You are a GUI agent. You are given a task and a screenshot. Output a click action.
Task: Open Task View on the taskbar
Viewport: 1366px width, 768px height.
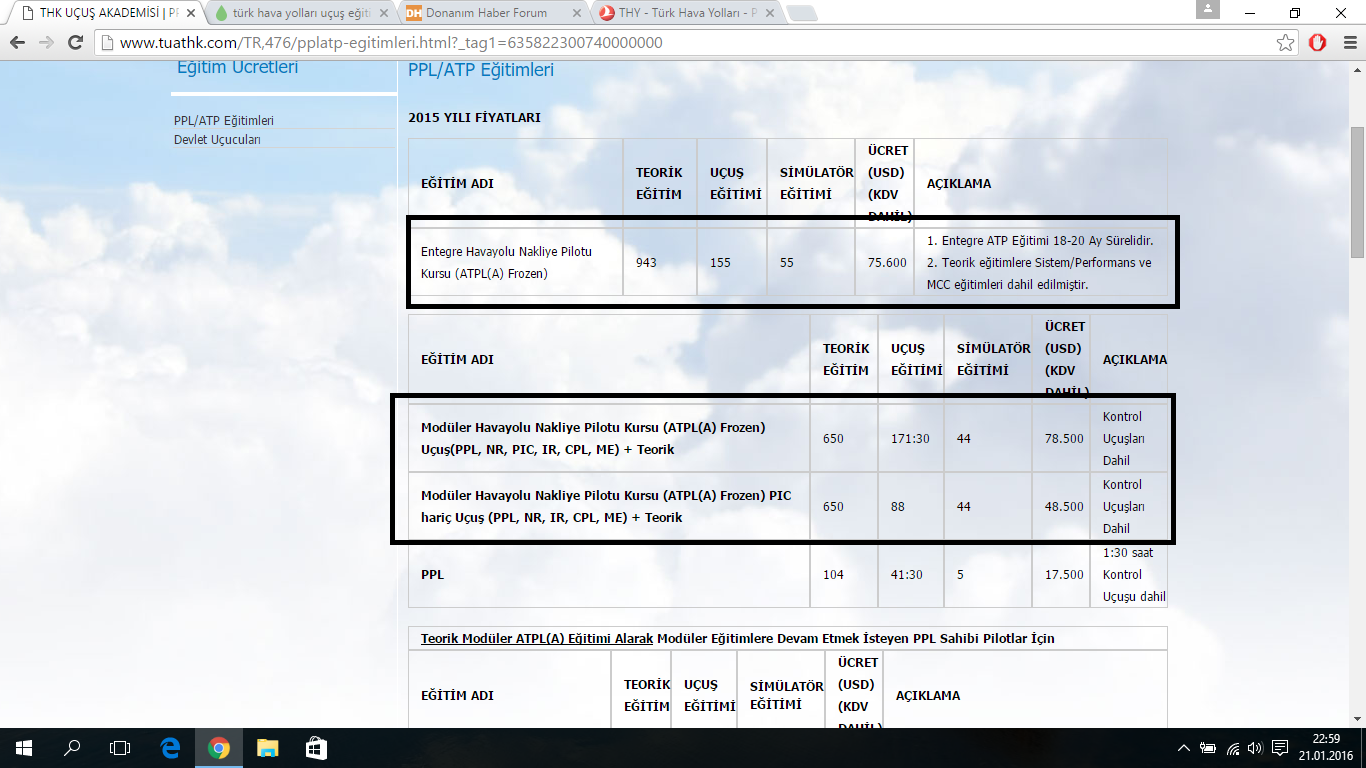[x=120, y=748]
